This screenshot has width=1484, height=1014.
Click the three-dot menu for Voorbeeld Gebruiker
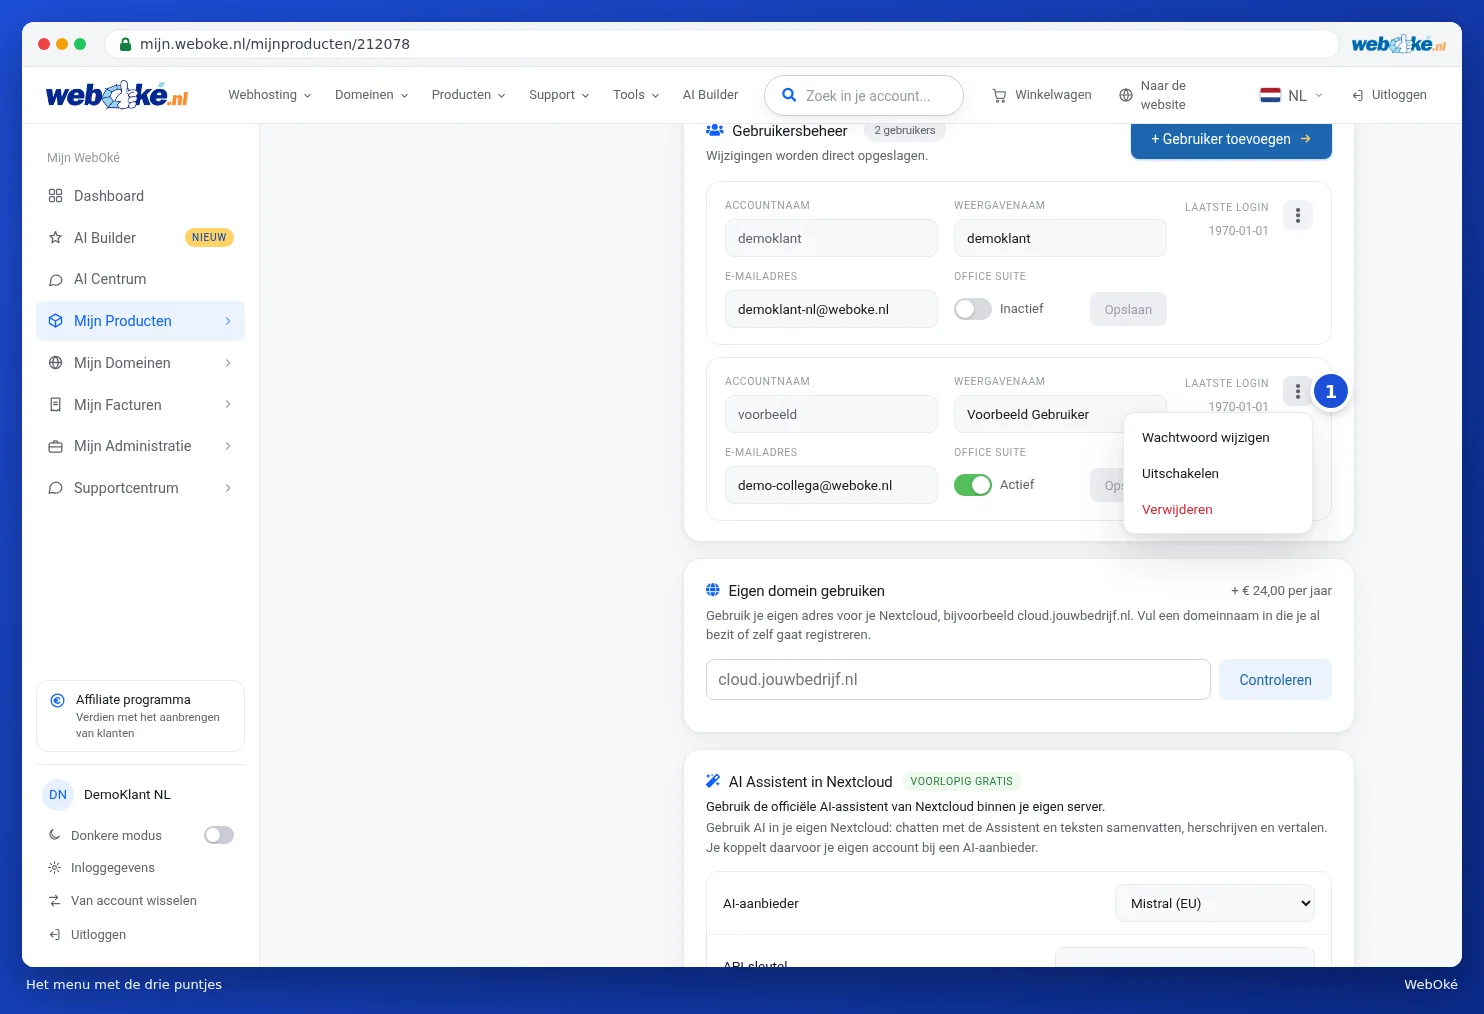point(1298,391)
